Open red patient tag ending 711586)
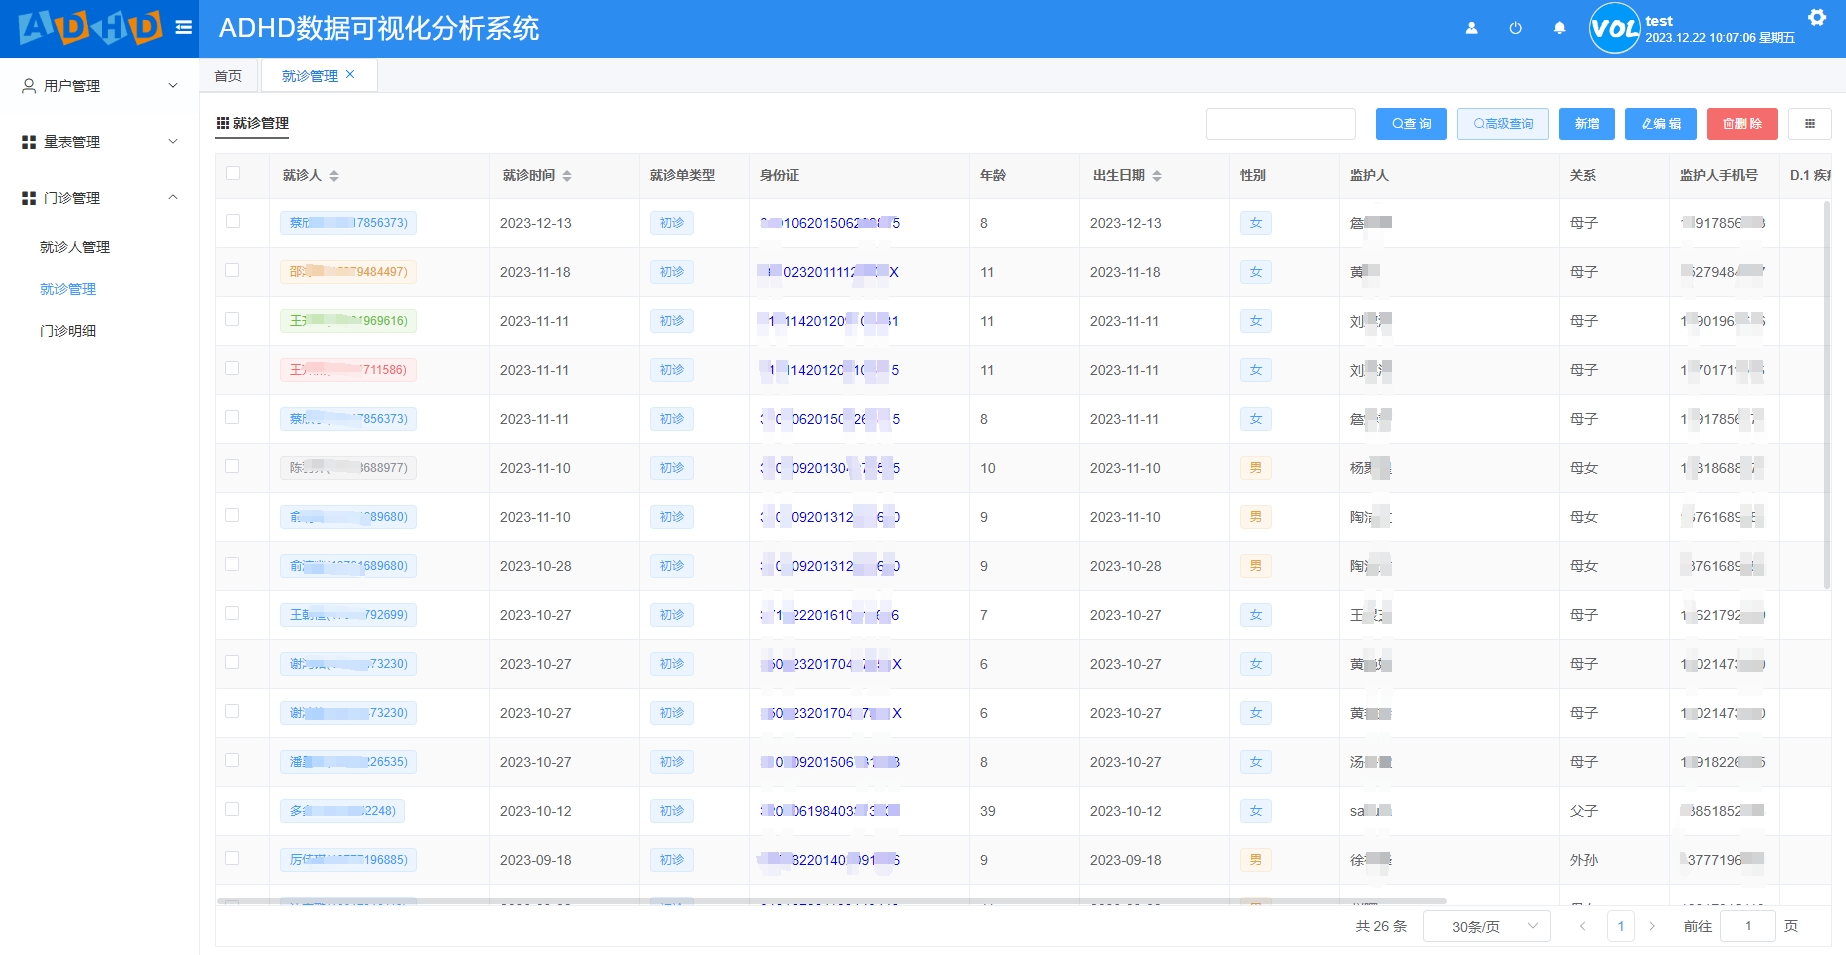The width and height of the screenshot is (1846, 955). [348, 370]
